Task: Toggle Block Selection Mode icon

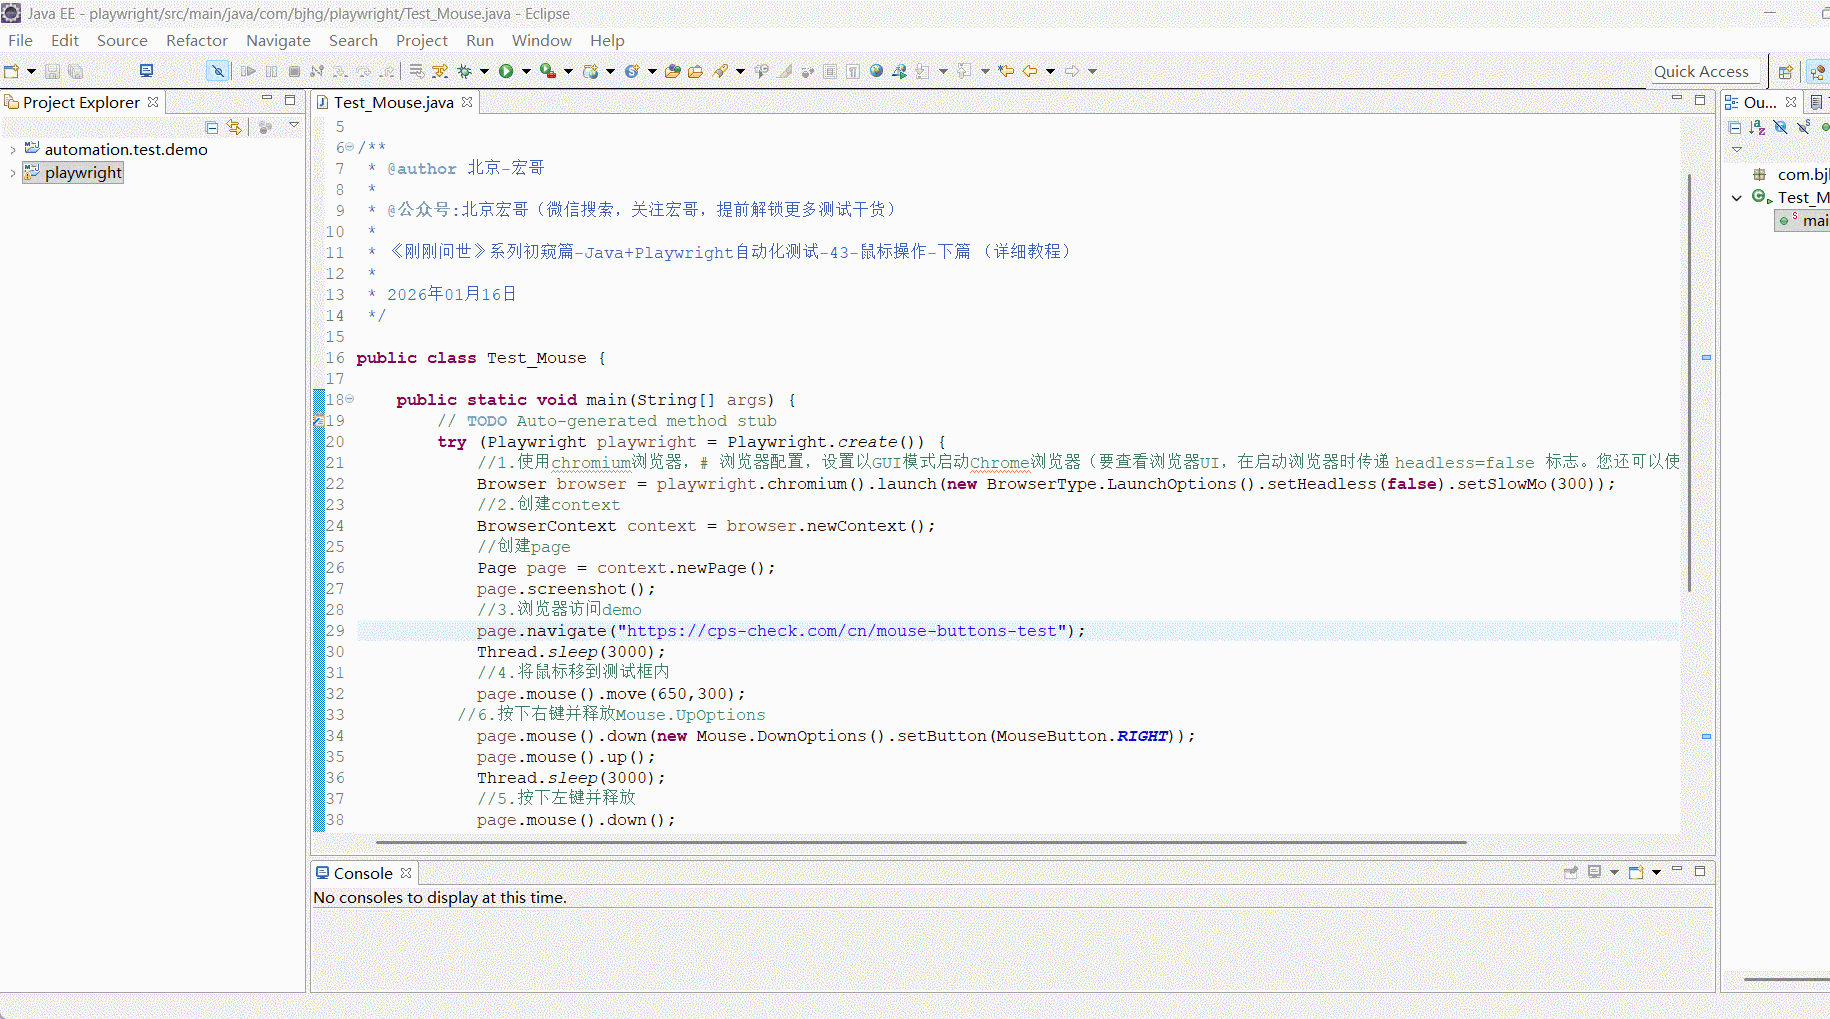Action: [x=830, y=71]
